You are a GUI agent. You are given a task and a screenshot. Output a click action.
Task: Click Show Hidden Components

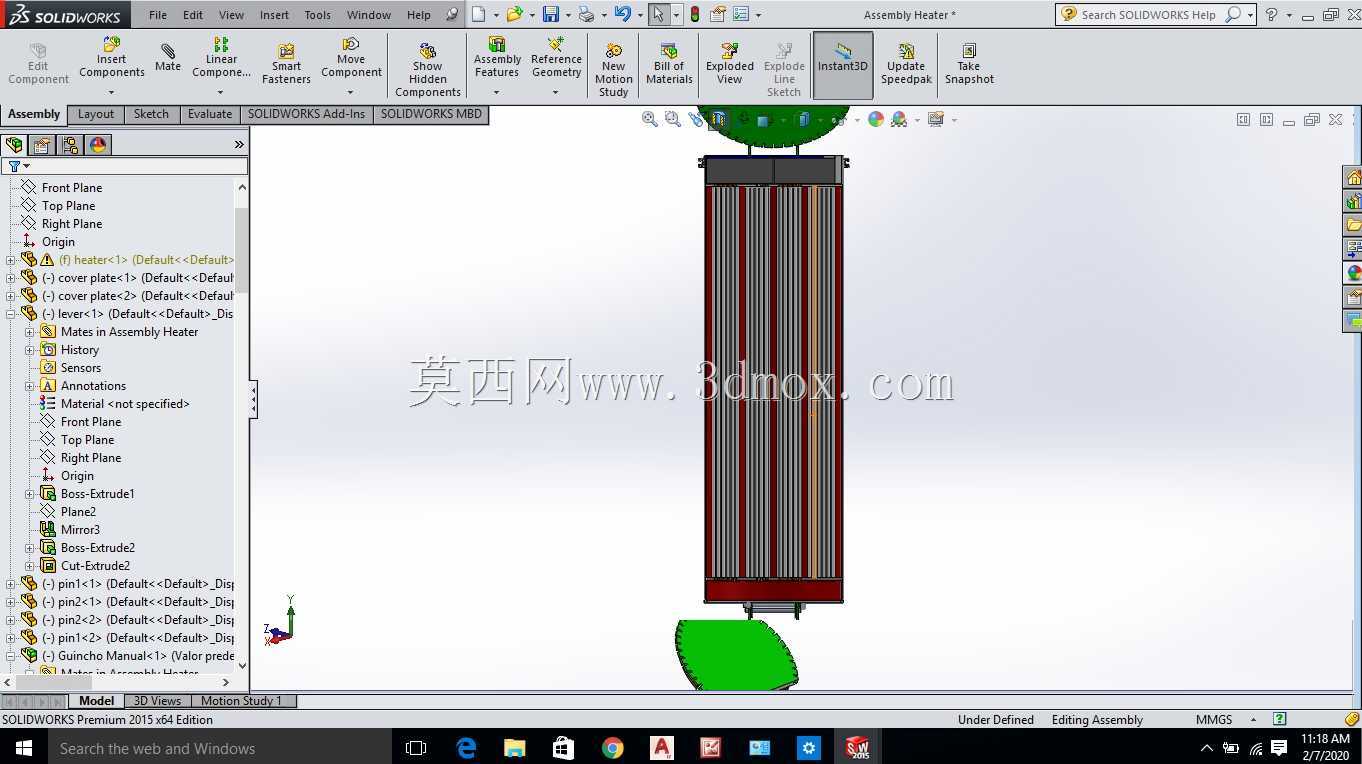pos(428,70)
